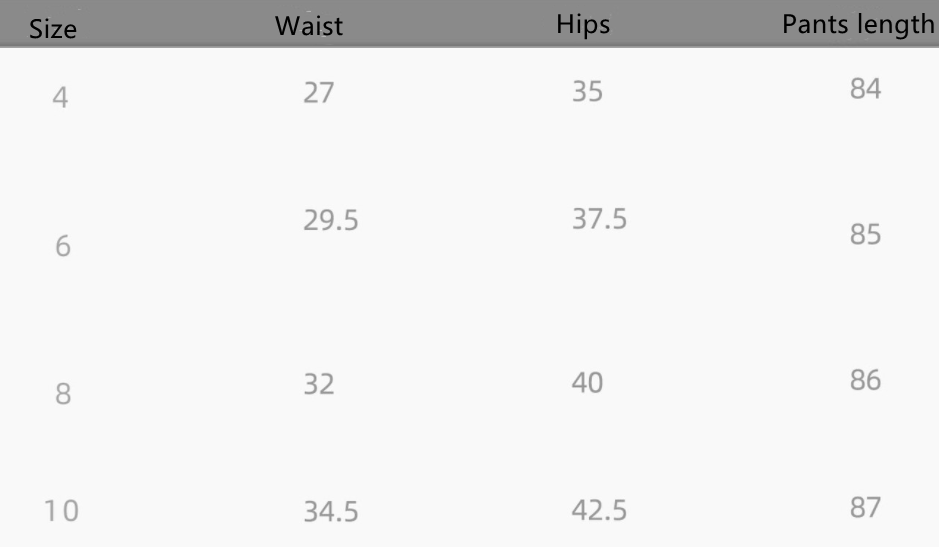Select the pants length value 85
Image resolution: width=939 pixels, height=547 pixels.
[x=865, y=235]
